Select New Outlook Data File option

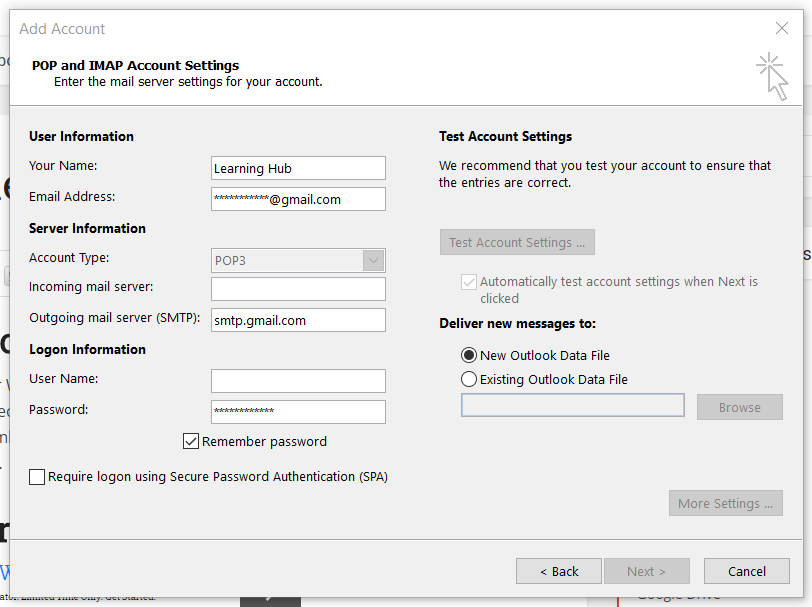pyautogui.click(x=469, y=355)
